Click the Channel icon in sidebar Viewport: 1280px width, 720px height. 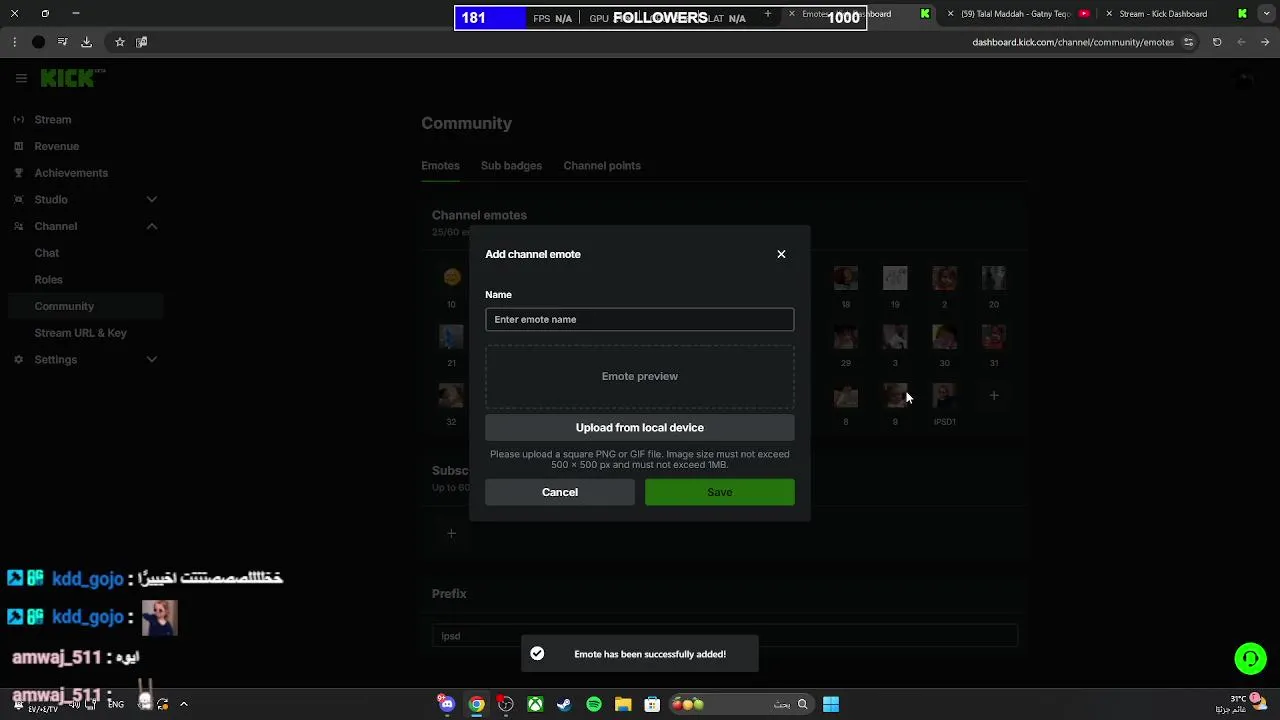tap(18, 226)
